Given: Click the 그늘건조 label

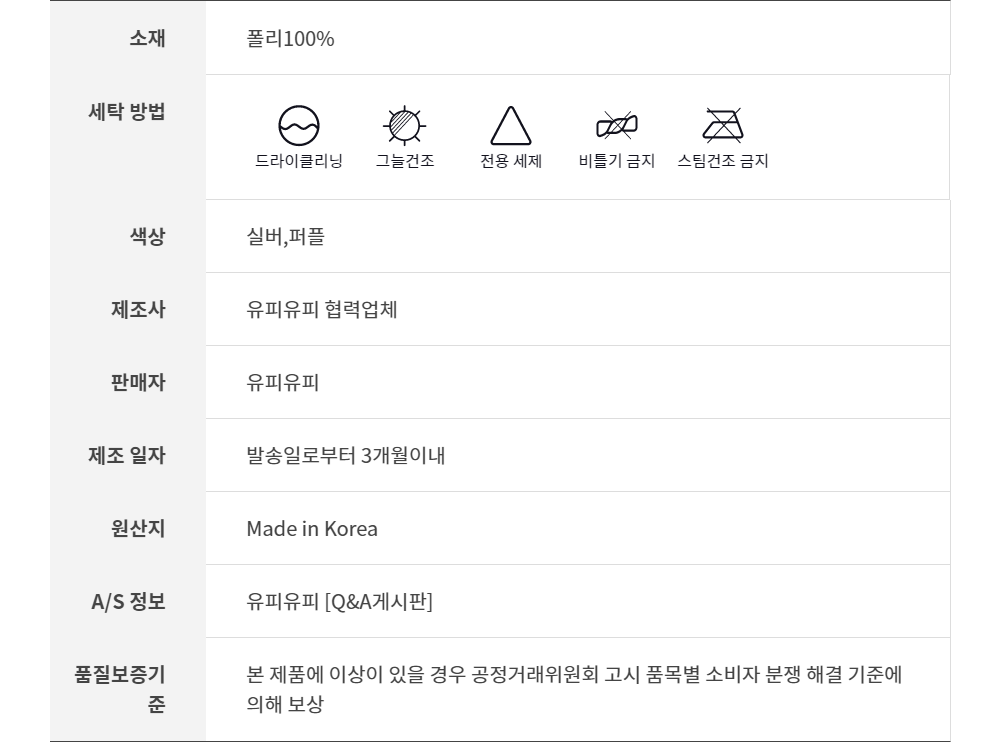Looking at the screenshot, I should 405,161.
